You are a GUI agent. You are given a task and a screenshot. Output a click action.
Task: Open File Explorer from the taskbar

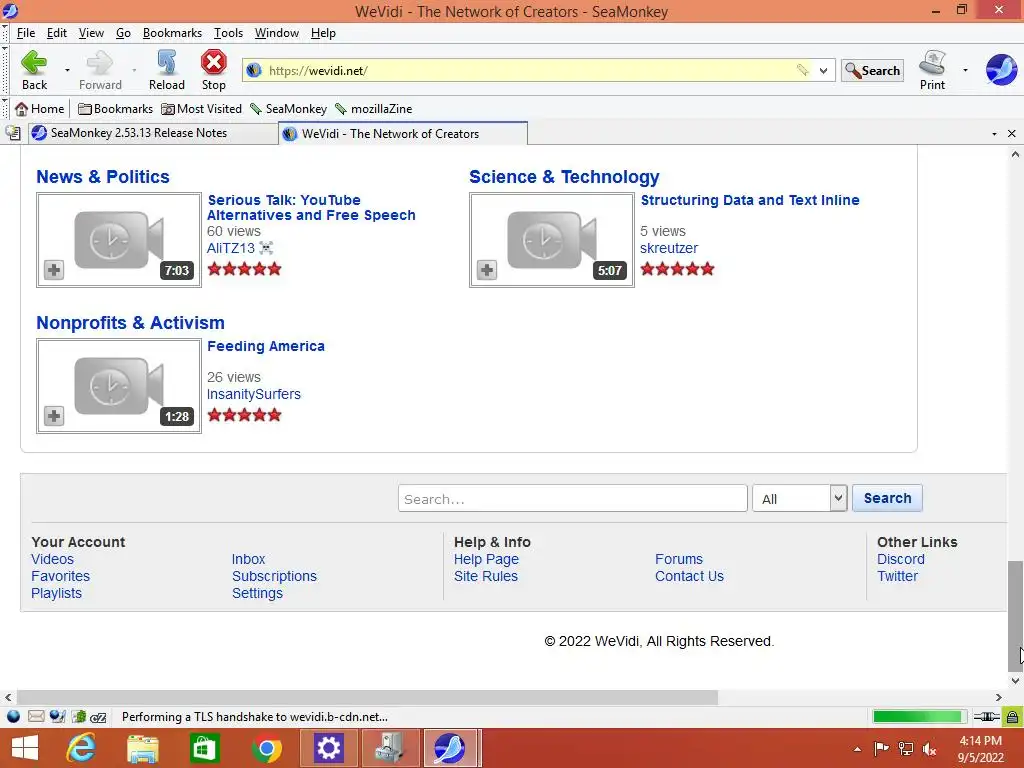[142, 748]
